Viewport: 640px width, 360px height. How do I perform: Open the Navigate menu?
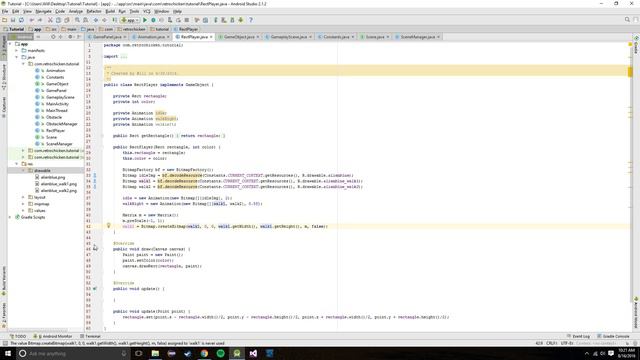[x=43, y=11]
